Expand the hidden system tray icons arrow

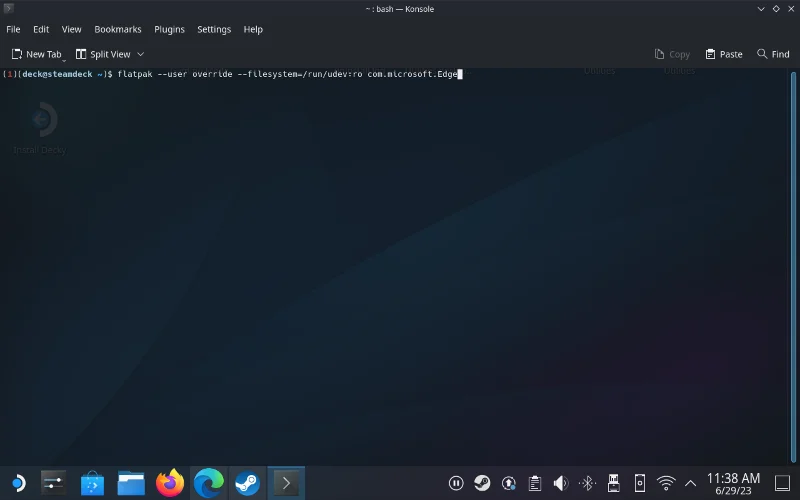690,483
